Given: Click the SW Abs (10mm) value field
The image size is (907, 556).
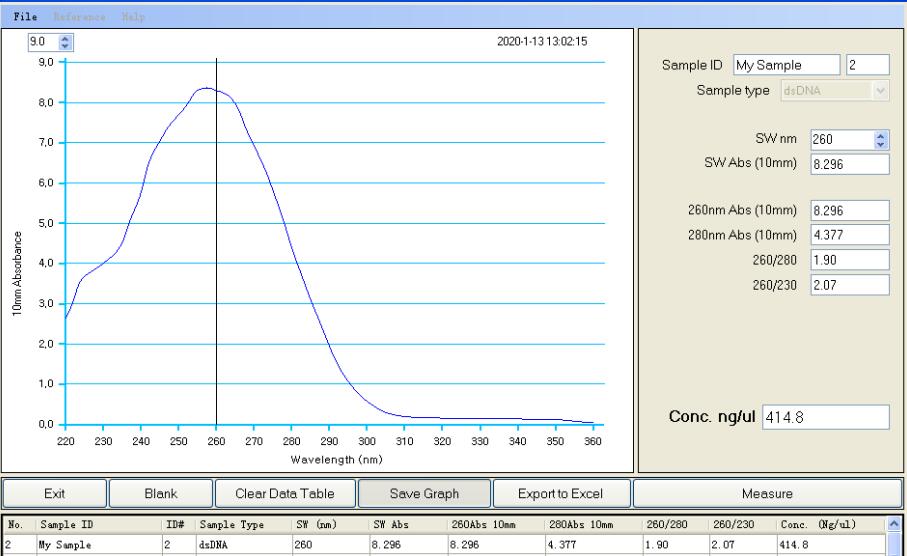Looking at the screenshot, I should [x=849, y=164].
